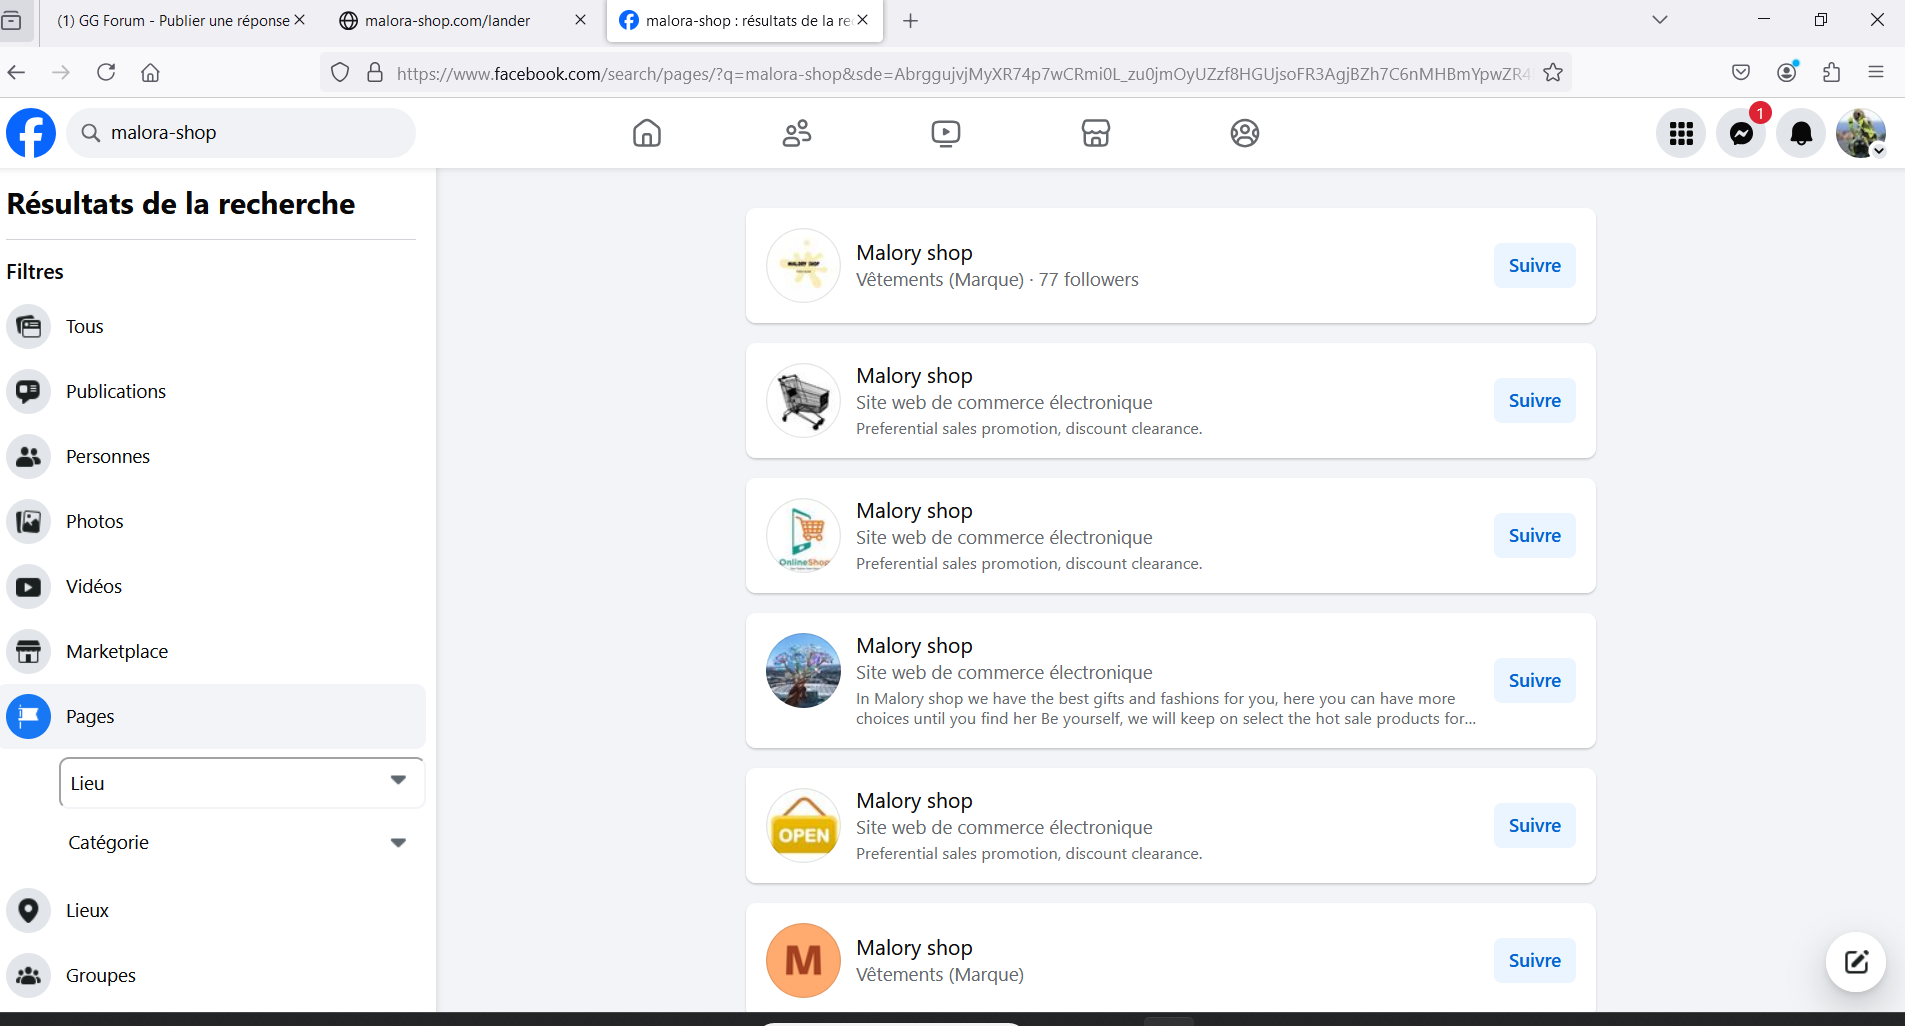
Task: Open yellow splash logo profile thumbnail
Action: tap(803, 266)
